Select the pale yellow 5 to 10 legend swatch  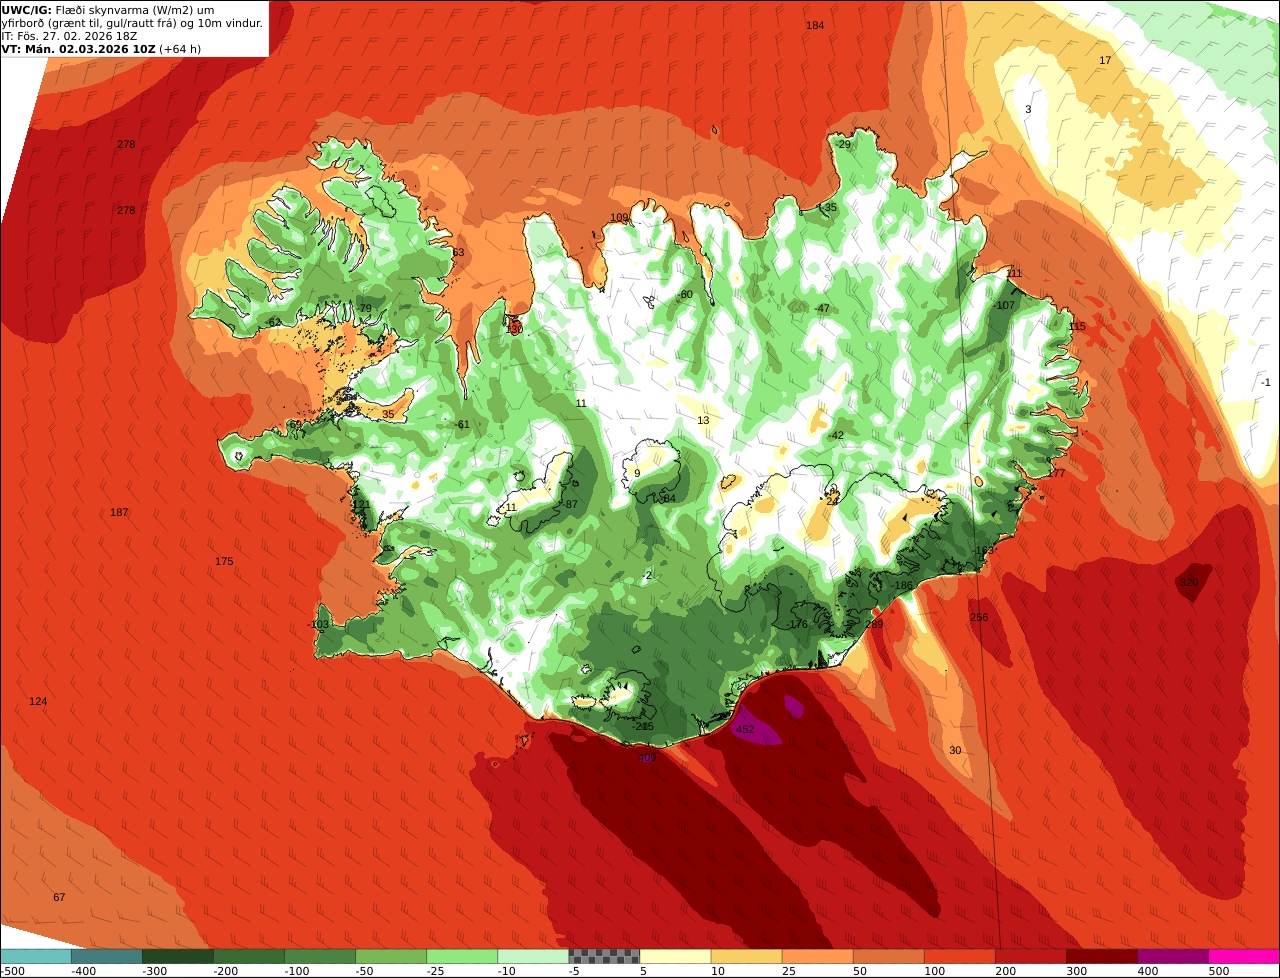[675, 956]
